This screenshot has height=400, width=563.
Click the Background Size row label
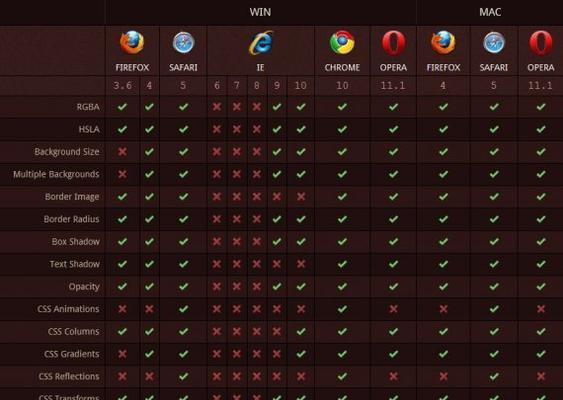pyautogui.click(x=67, y=152)
